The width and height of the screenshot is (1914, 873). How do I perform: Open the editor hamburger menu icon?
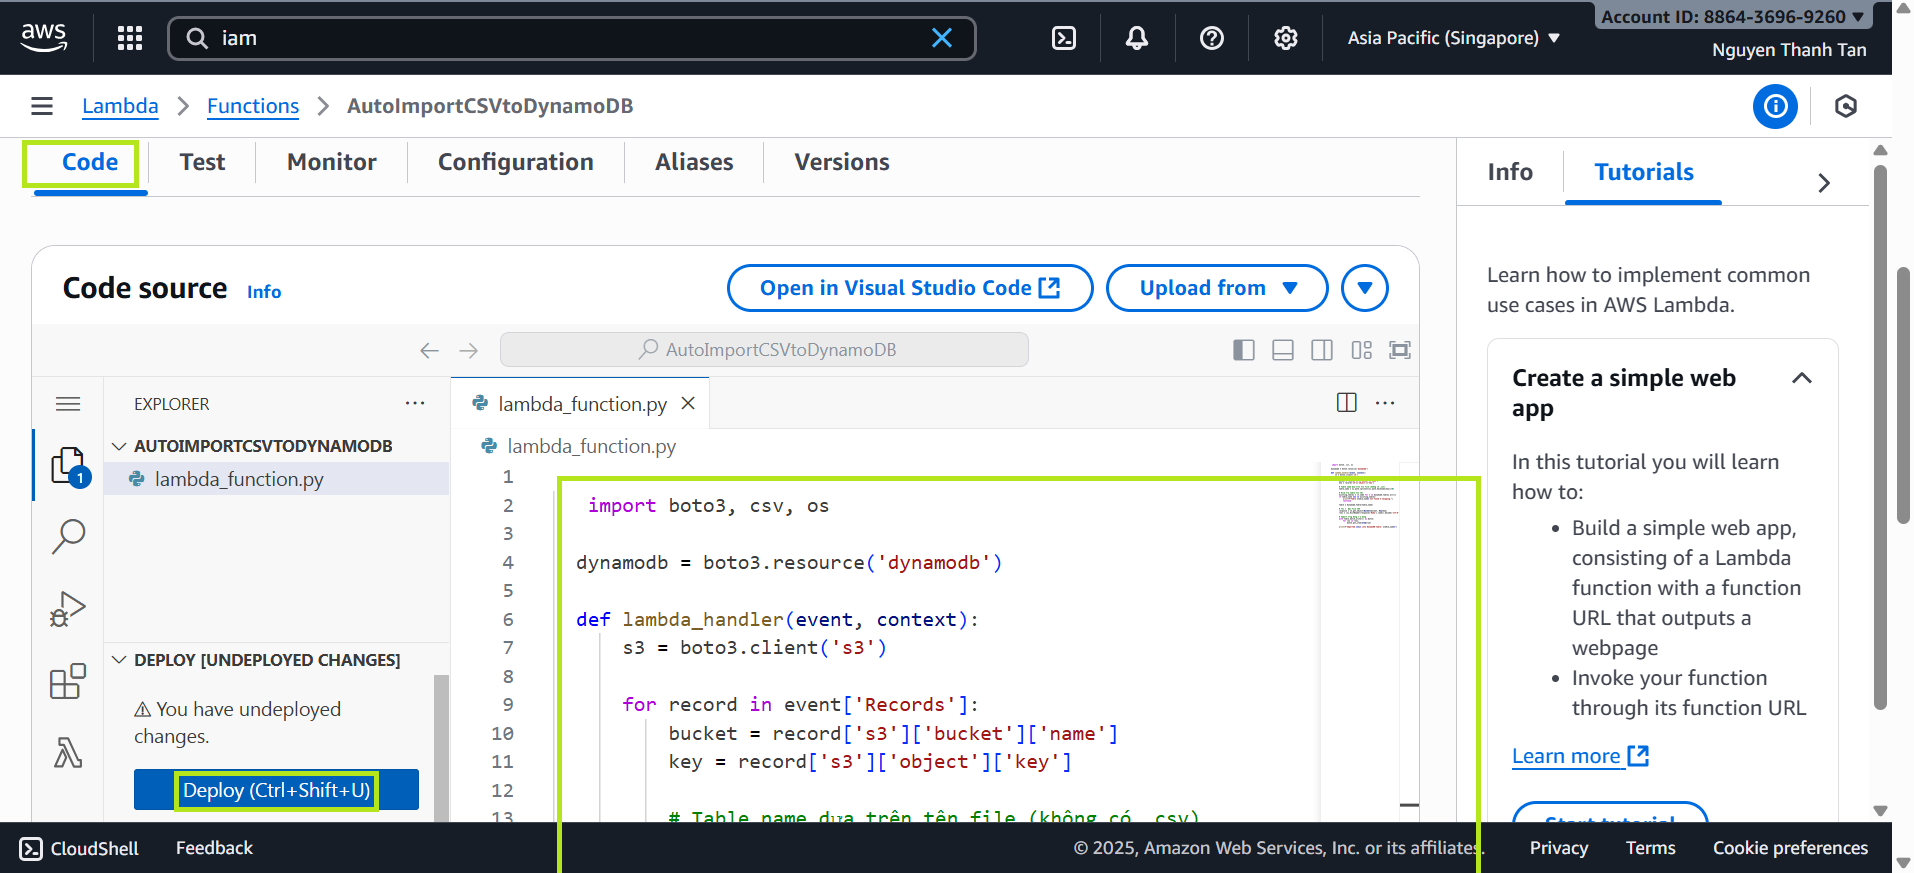coord(68,404)
